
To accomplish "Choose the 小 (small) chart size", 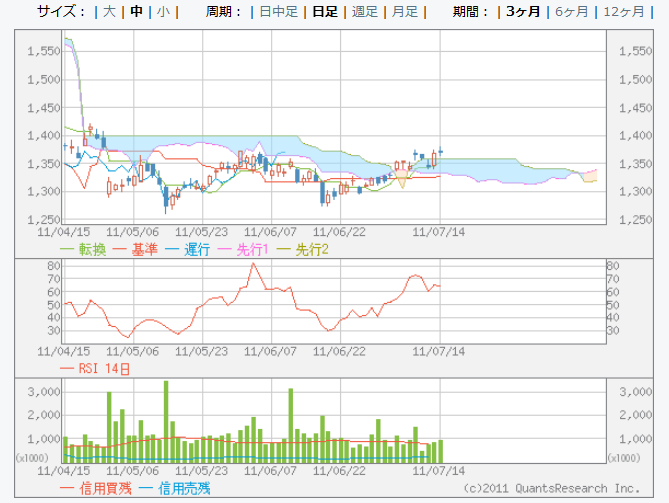I will click(162, 12).
